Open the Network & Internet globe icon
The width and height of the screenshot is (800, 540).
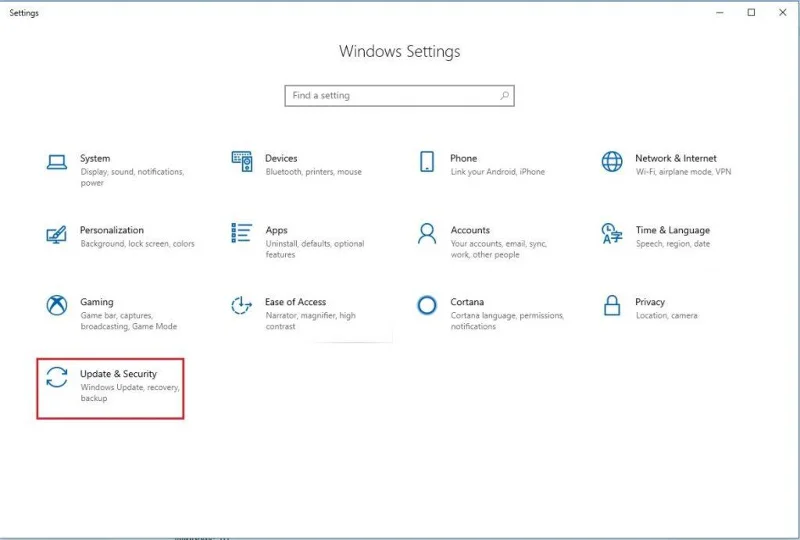[612, 161]
